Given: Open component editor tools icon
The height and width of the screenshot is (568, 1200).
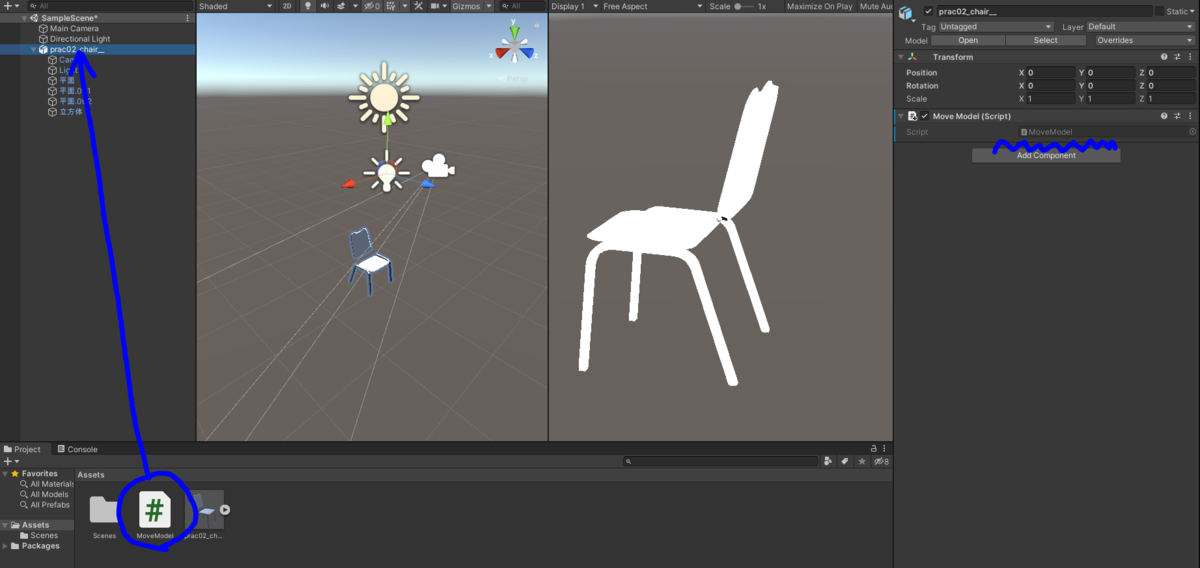Looking at the screenshot, I should [418, 6].
